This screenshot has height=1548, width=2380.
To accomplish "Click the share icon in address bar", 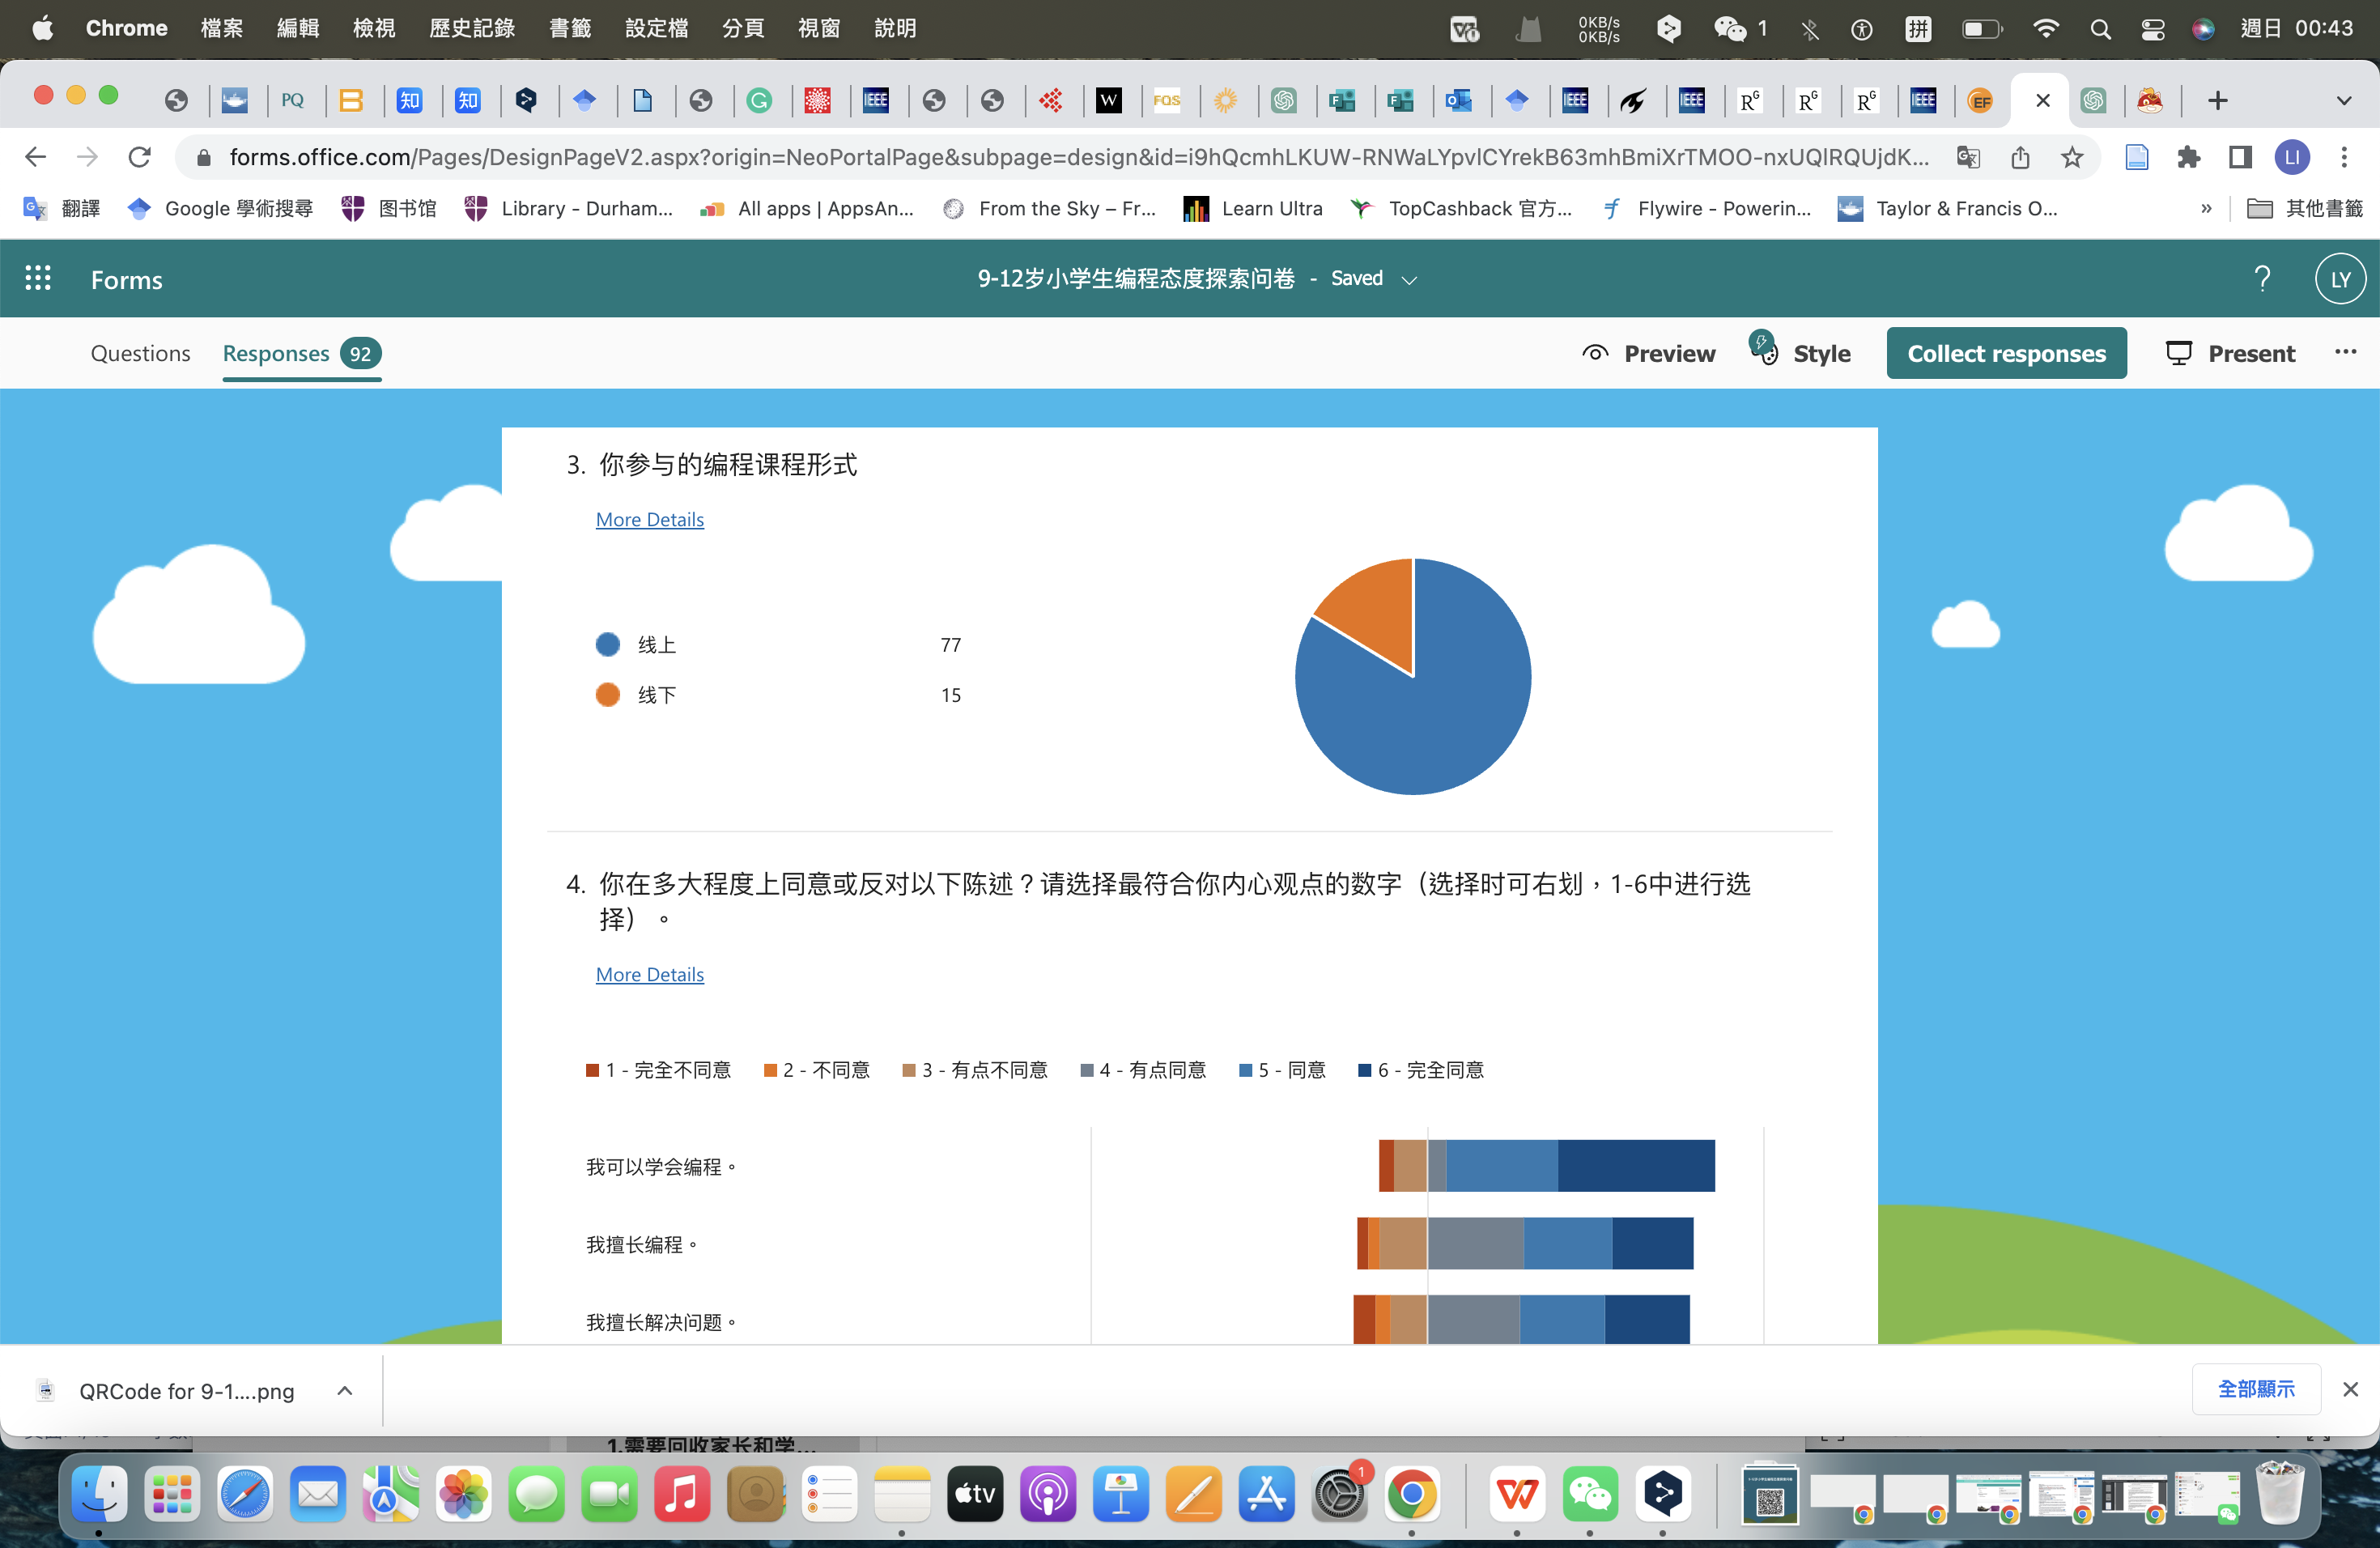I will 2020,157.
